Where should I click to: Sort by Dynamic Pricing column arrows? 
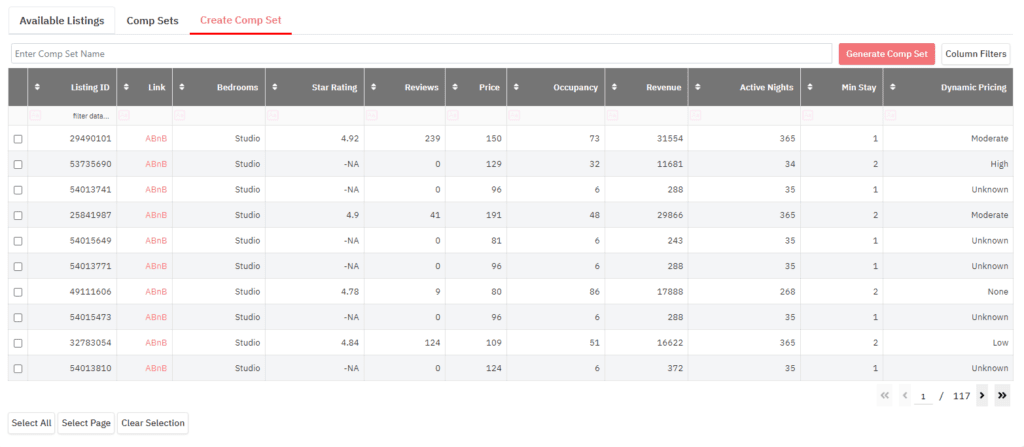tap(893, 88)
